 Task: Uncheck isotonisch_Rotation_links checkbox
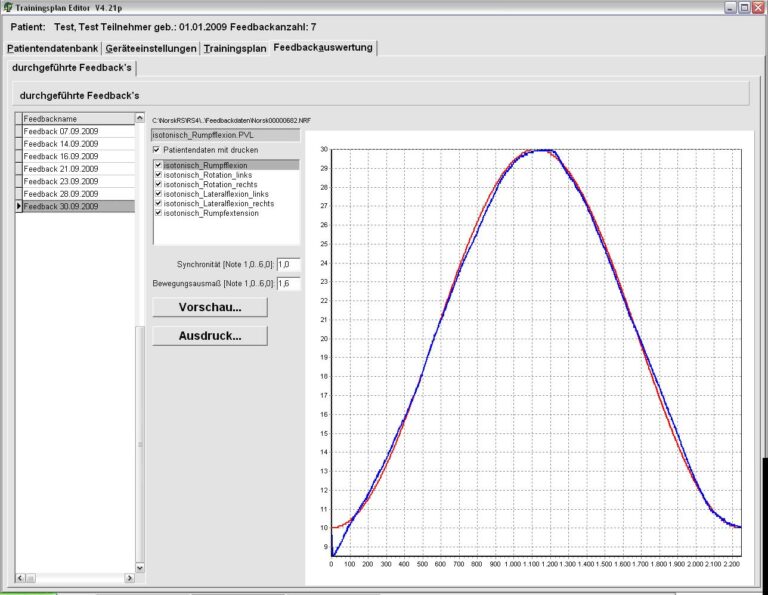point(158,174)
